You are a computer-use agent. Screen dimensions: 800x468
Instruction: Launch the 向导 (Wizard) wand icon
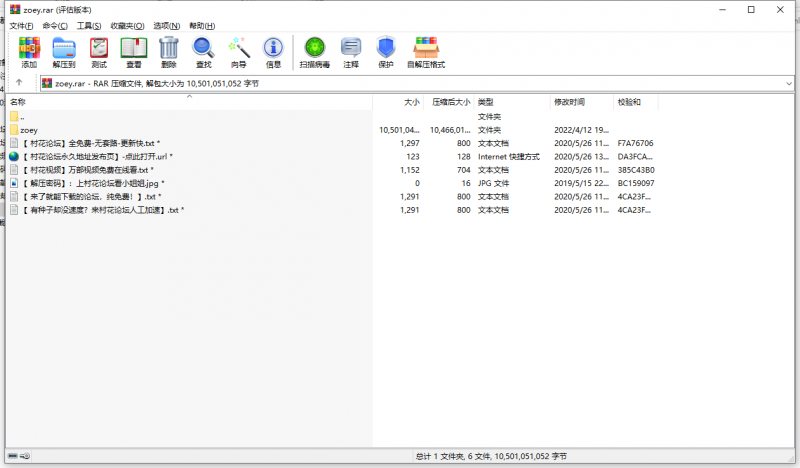[x=238, y=51]
